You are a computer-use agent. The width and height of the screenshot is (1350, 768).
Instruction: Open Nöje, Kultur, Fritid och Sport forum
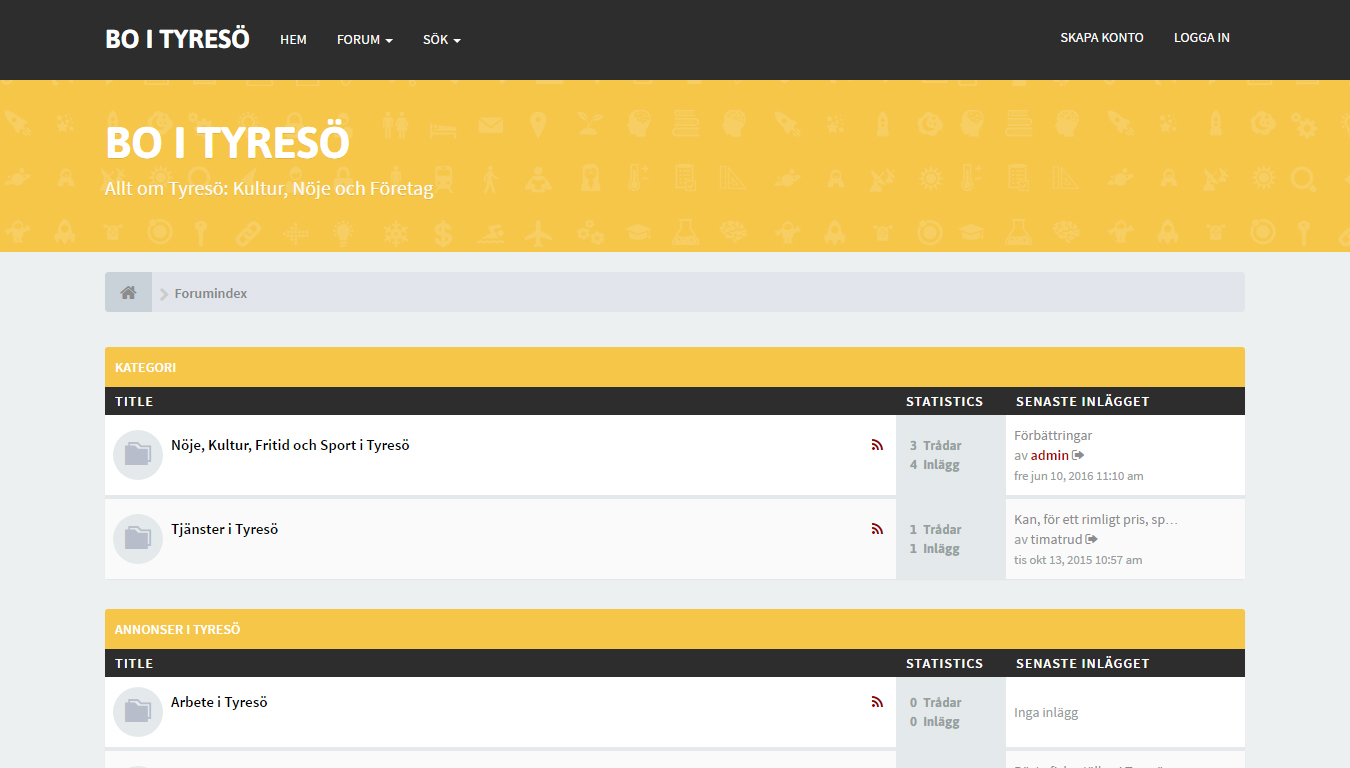tap(290, 446)
